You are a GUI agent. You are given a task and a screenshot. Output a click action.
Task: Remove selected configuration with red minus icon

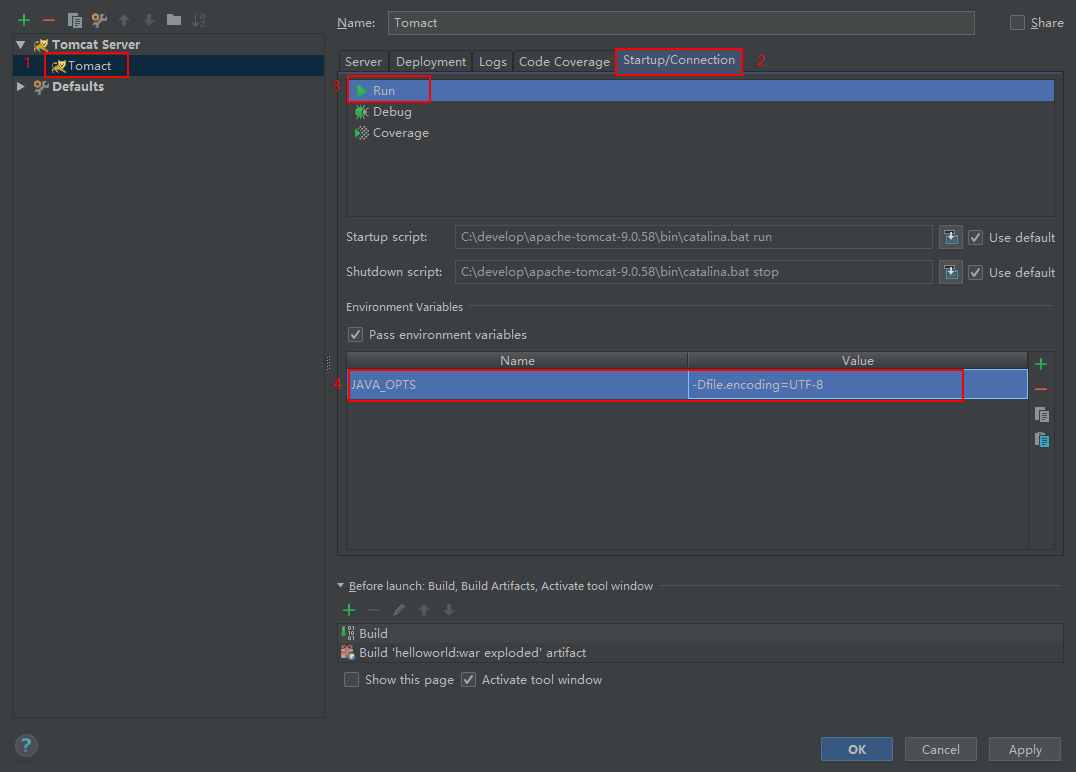tap(49, 20)
